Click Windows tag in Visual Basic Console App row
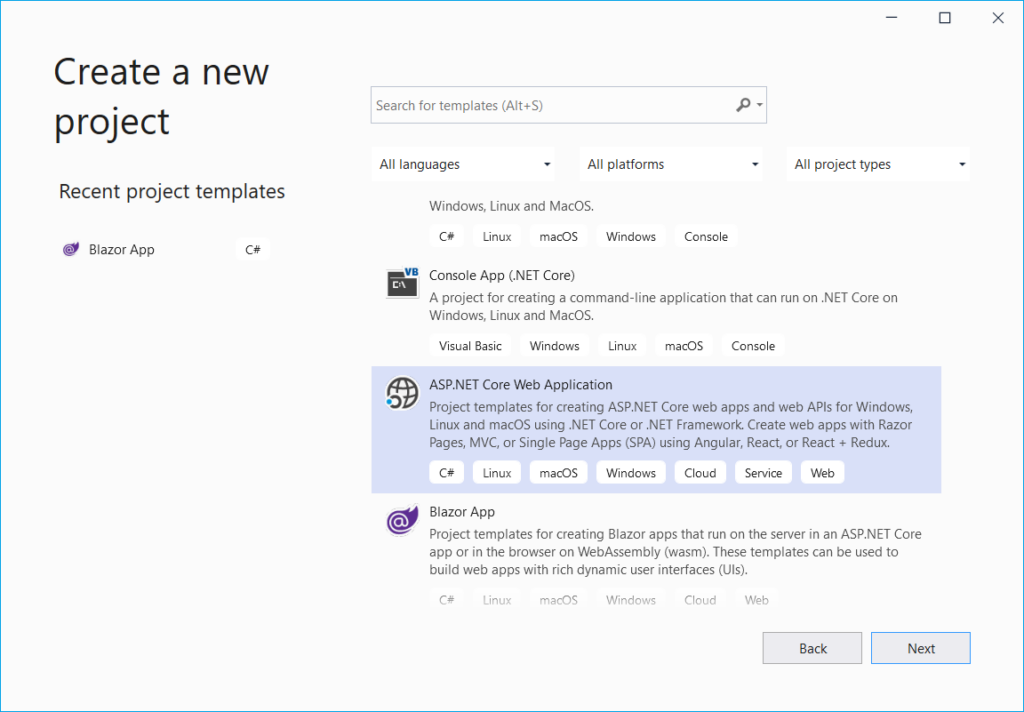 [554, 346]
